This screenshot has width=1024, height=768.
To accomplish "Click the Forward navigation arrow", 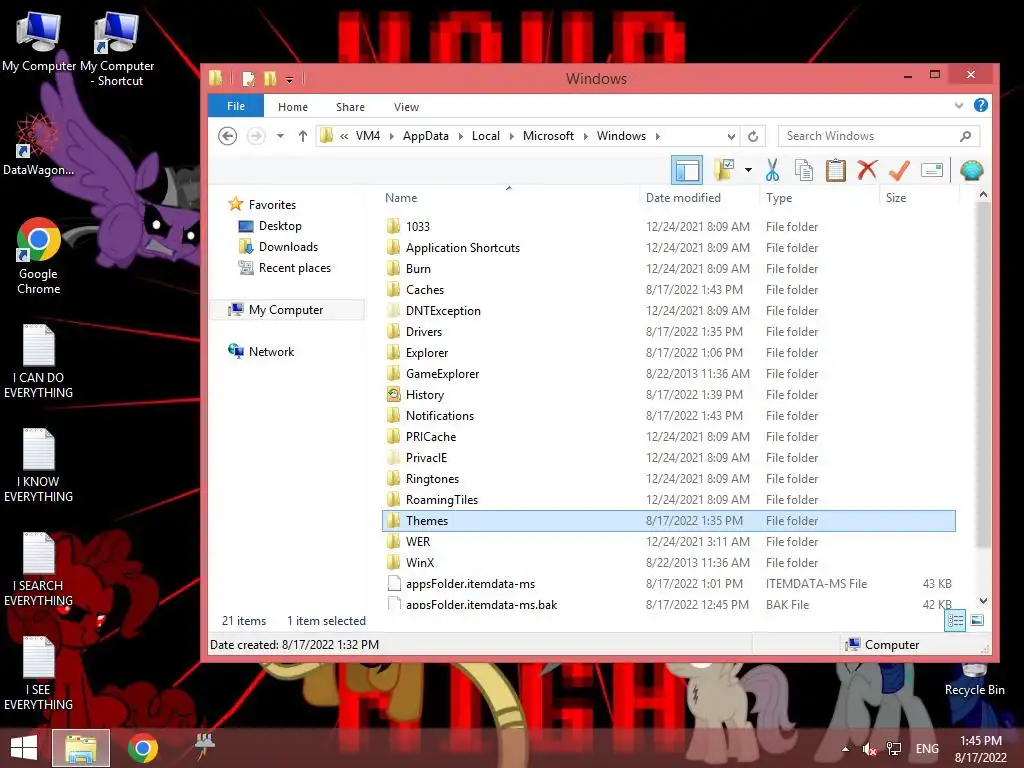I will tap(256, 136).
